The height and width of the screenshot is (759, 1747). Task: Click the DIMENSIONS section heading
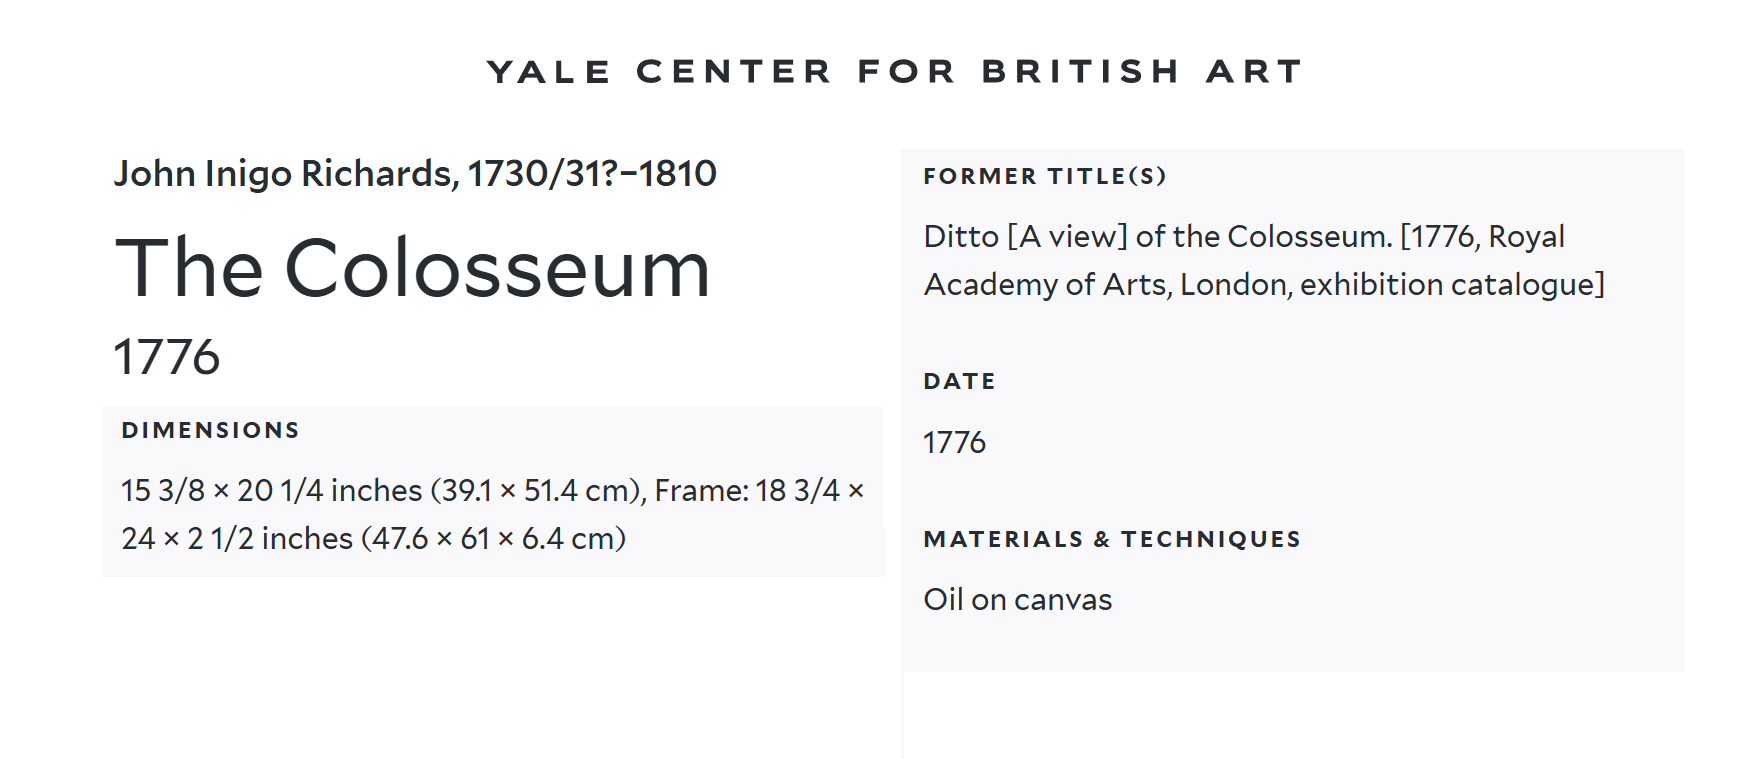tap(210, 430)
